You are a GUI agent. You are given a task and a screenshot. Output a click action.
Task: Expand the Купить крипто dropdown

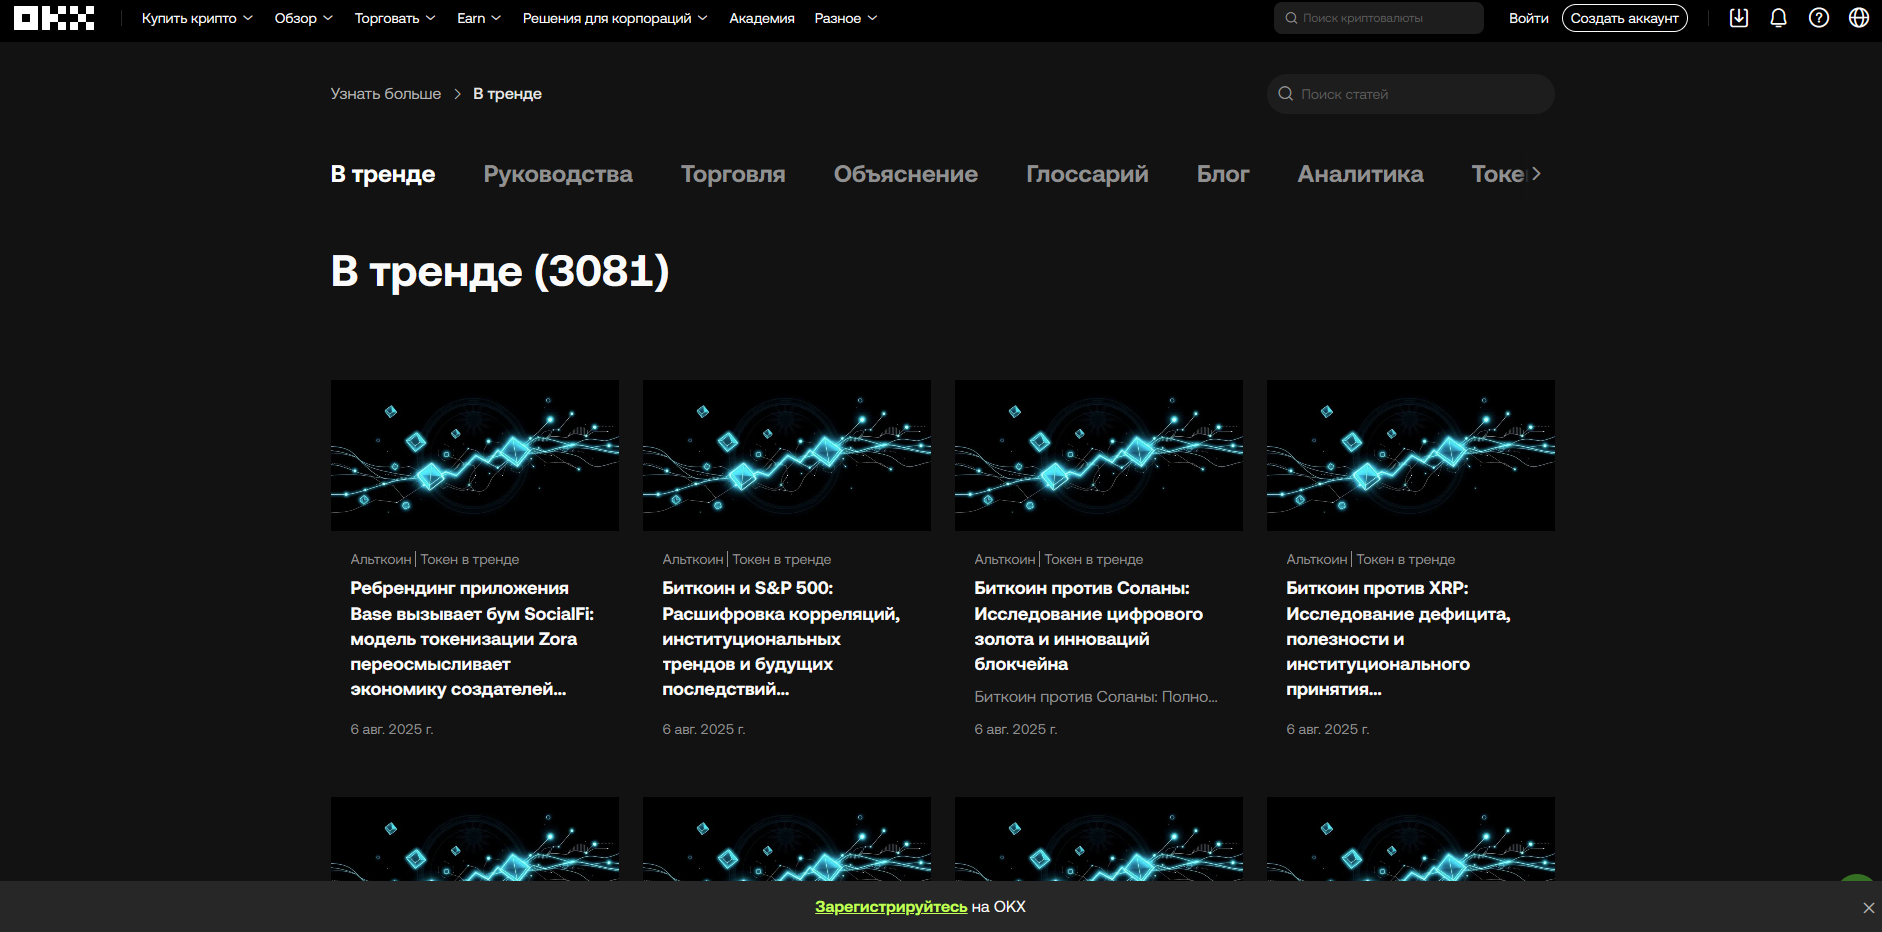(197, 18)
